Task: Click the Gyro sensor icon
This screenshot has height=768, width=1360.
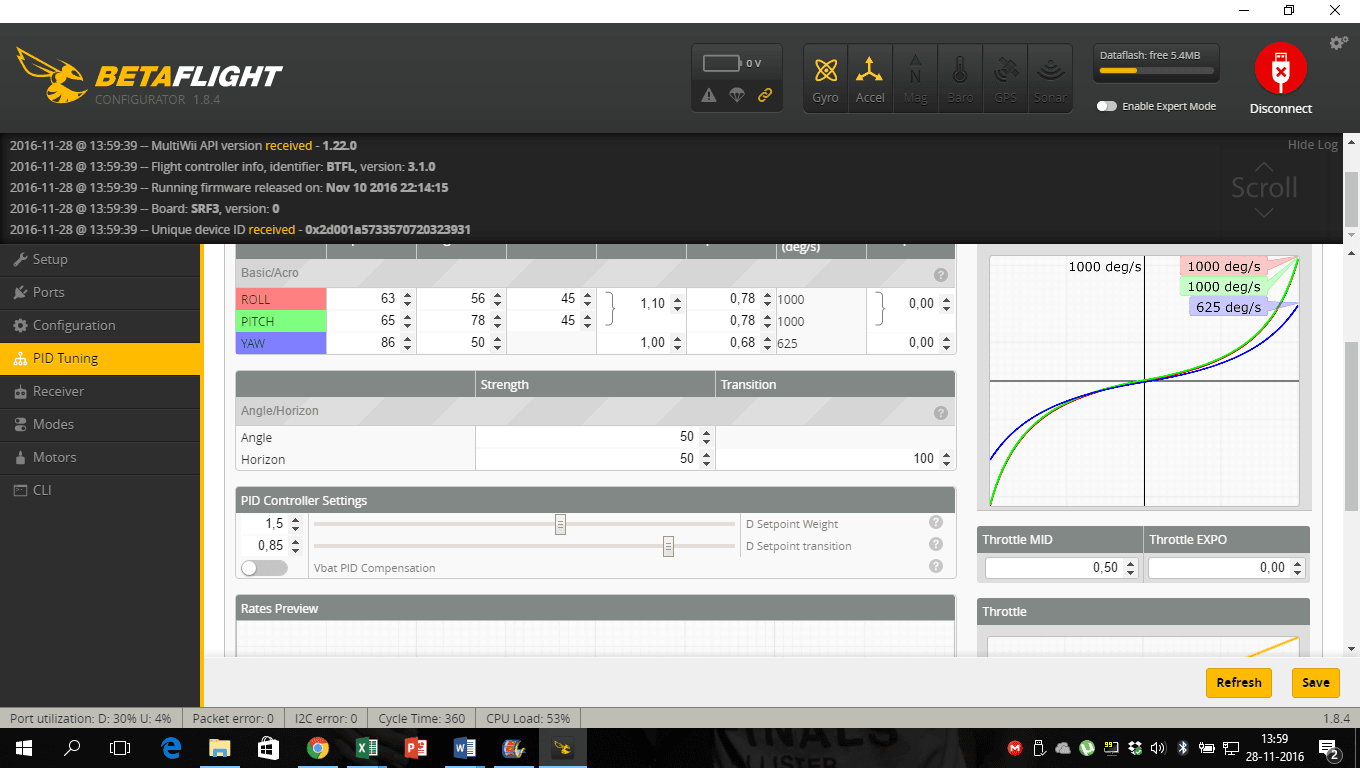Action: [826, 78]
